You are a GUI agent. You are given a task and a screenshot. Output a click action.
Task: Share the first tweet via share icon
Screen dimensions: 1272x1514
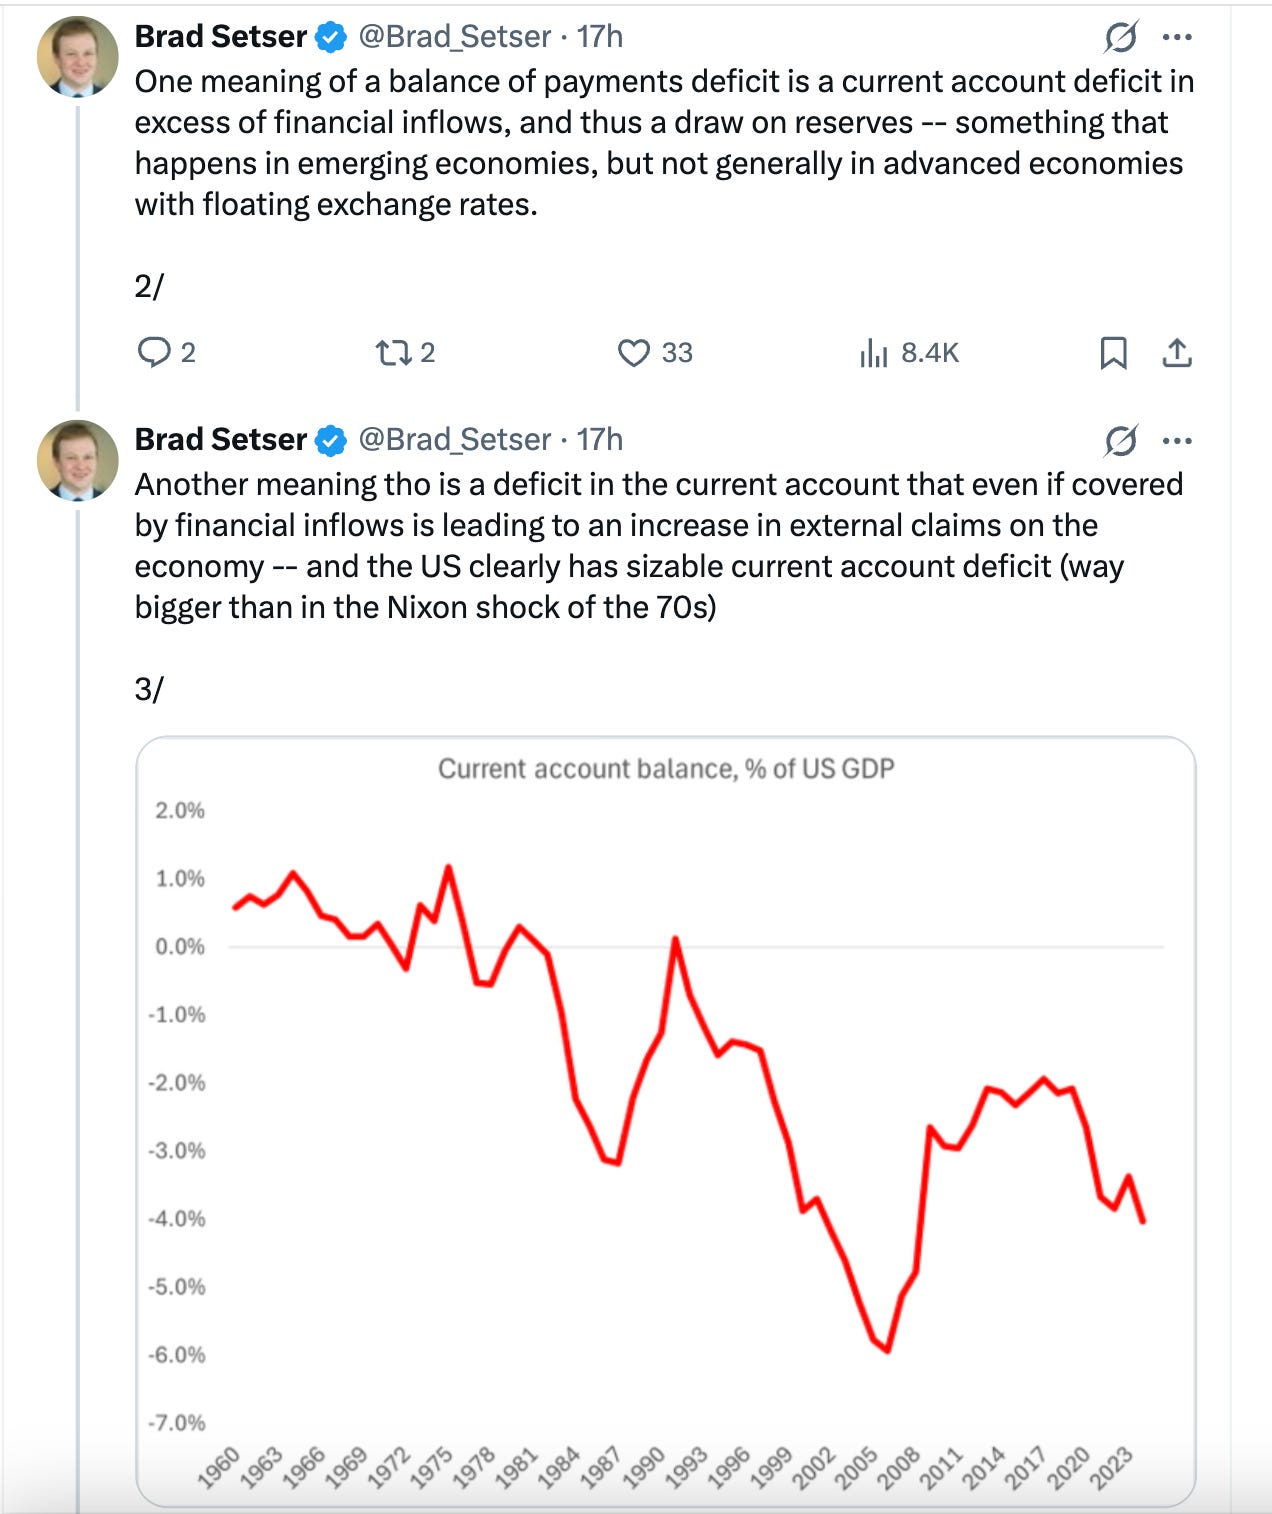click(x=1177, y=352)
